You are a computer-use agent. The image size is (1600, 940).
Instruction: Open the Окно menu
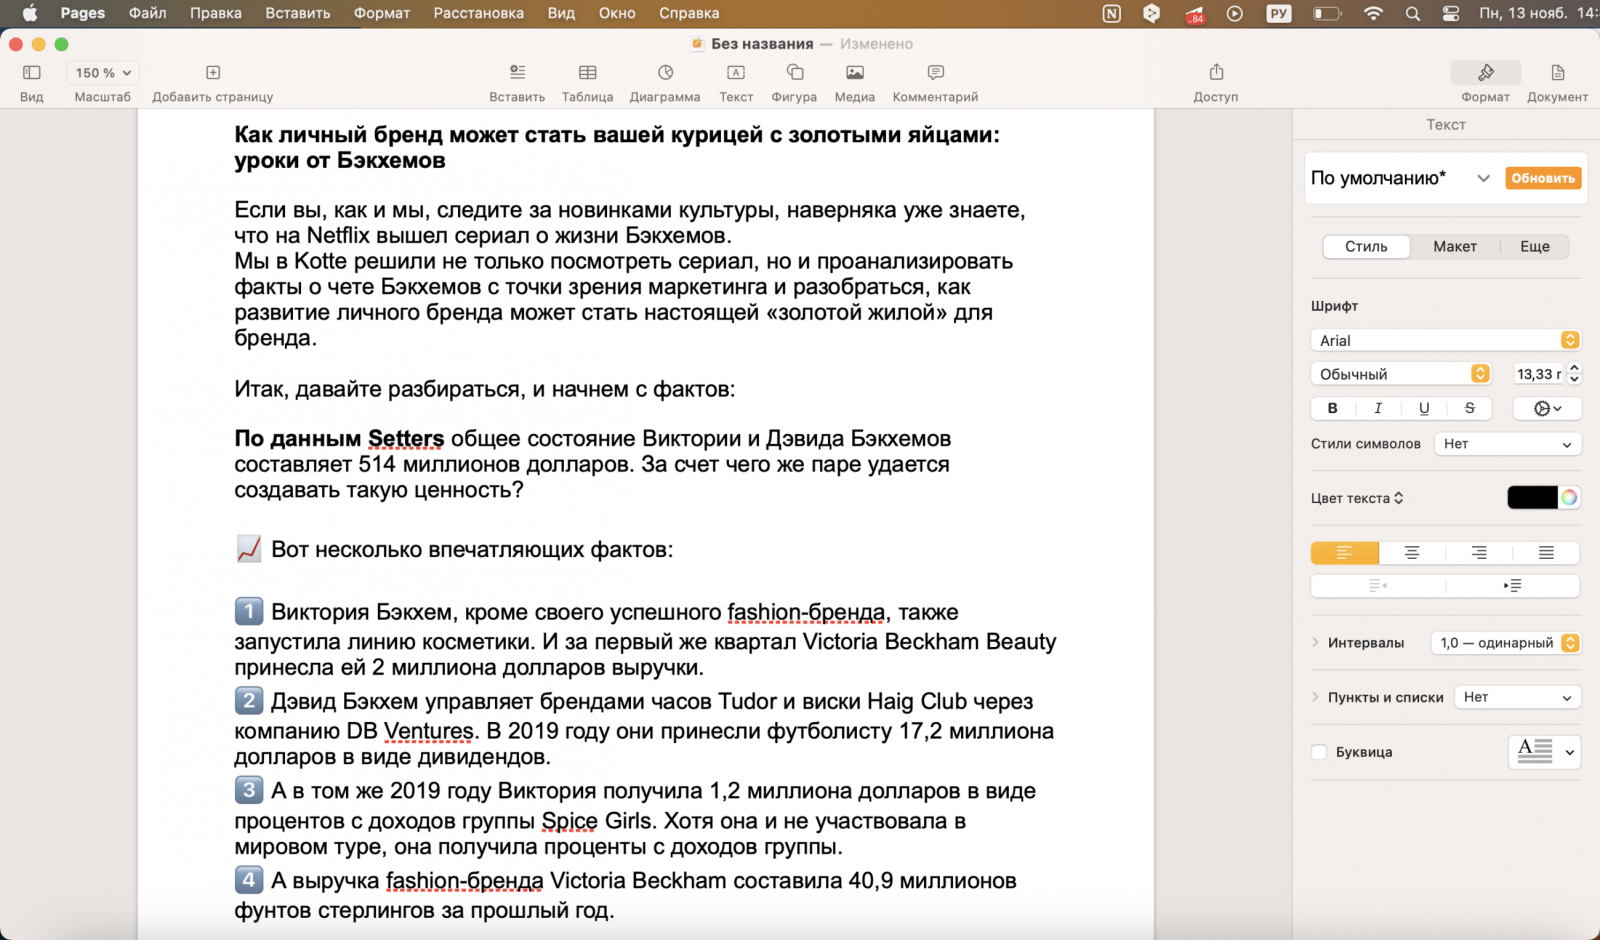617,14
